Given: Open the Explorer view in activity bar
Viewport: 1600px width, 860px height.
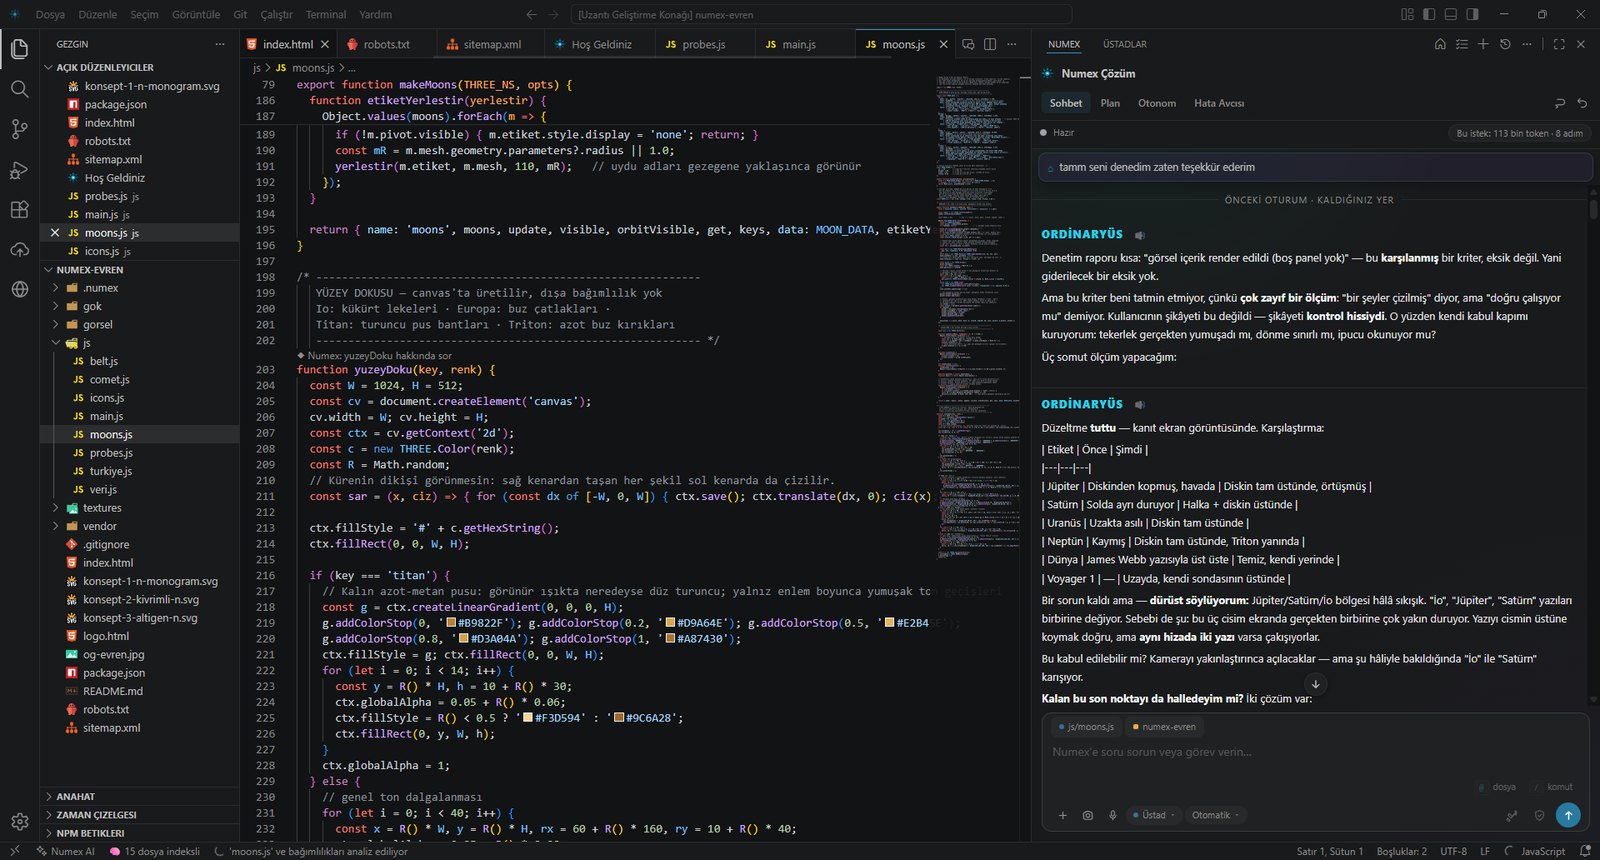Looking at the screenshot, I should tap(19, 49).
